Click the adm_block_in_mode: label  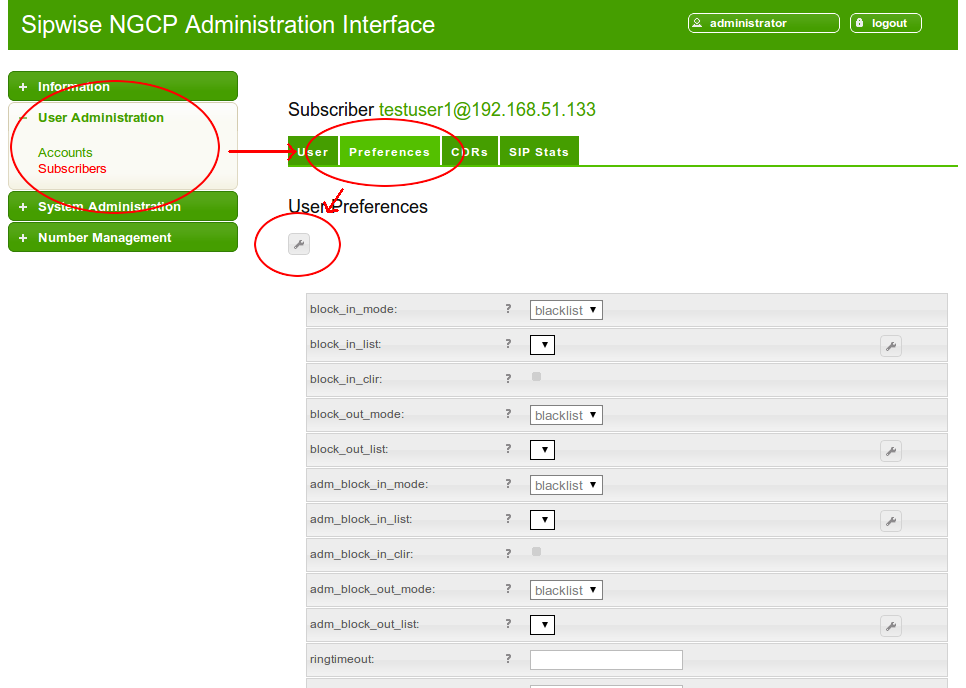pyautogui.click(x=369, y=484)
